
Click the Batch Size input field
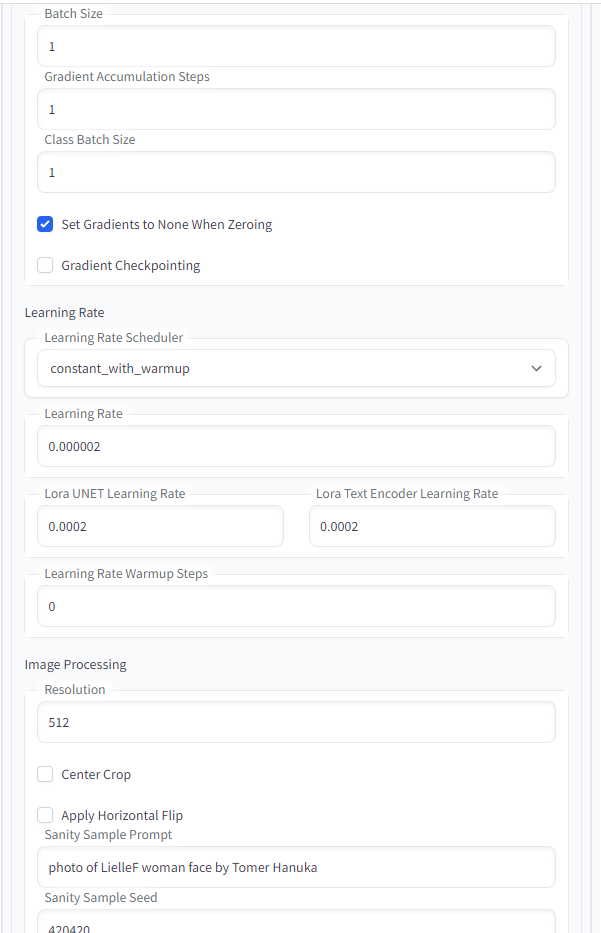pos(296,45)
